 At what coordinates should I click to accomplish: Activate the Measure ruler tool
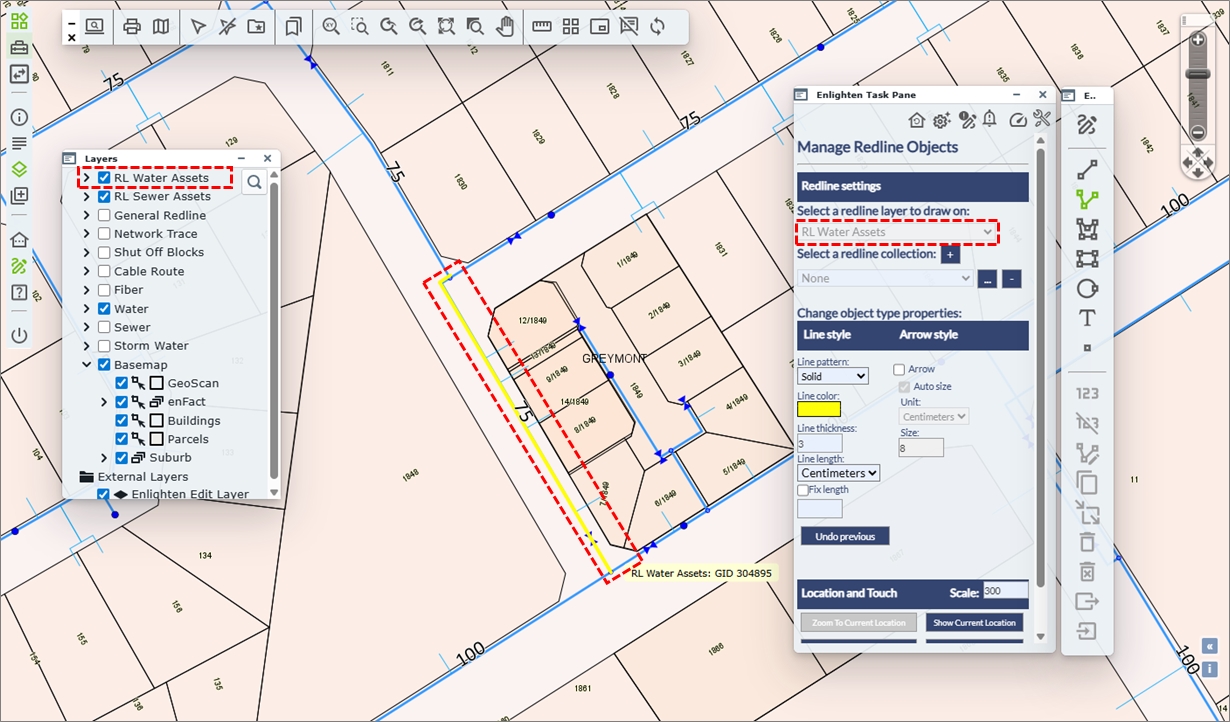point(542,27)
